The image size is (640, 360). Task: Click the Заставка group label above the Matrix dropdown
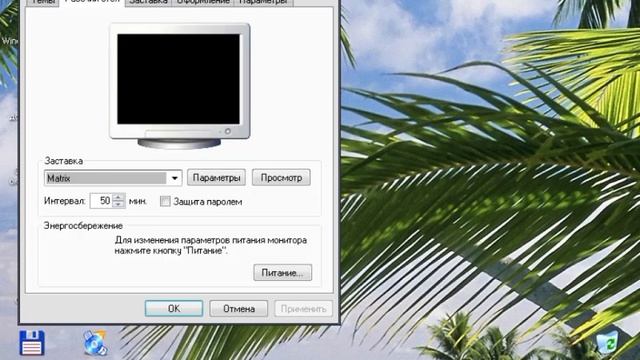pos(64,161)
